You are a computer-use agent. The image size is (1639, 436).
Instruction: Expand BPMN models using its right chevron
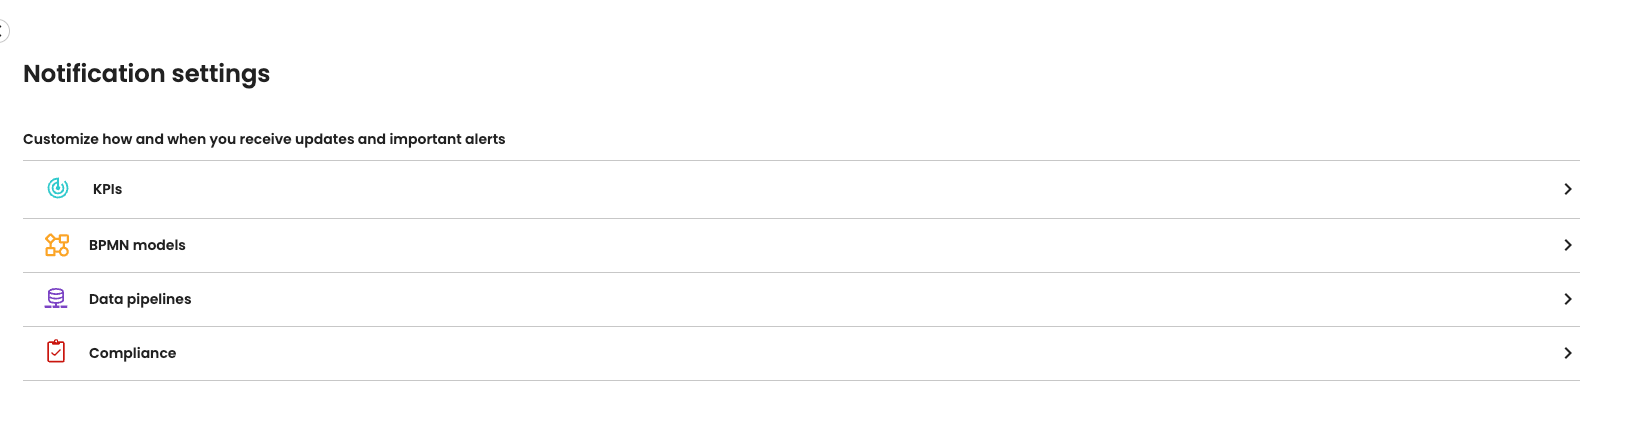pos(1567,245)
